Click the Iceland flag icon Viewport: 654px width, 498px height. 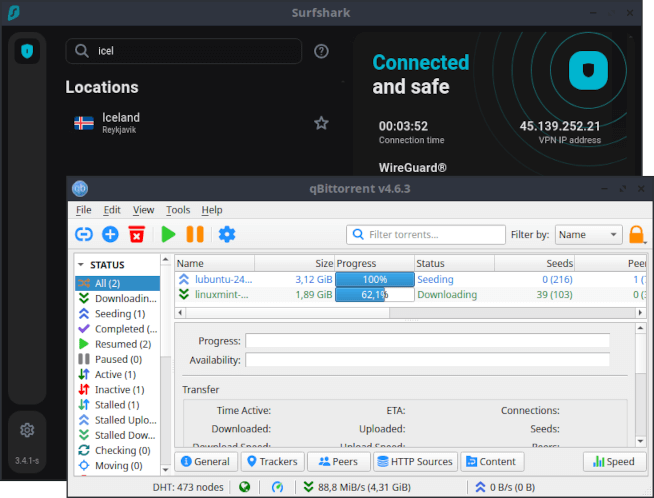coord(84,123)
